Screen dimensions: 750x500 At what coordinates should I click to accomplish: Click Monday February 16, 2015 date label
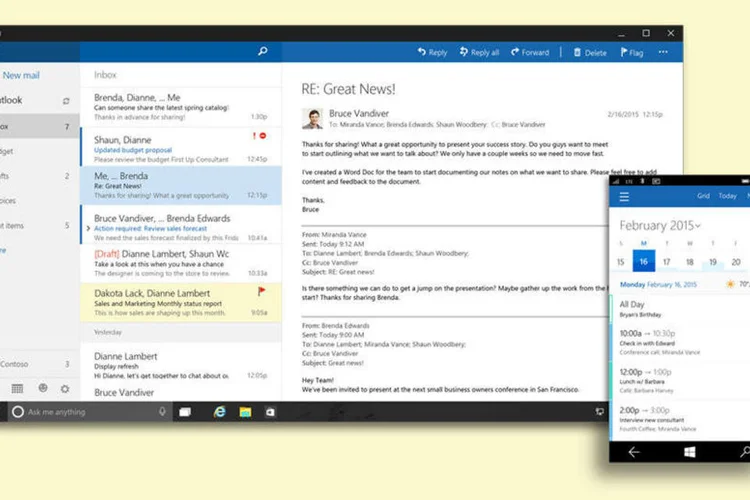(658, 284)
